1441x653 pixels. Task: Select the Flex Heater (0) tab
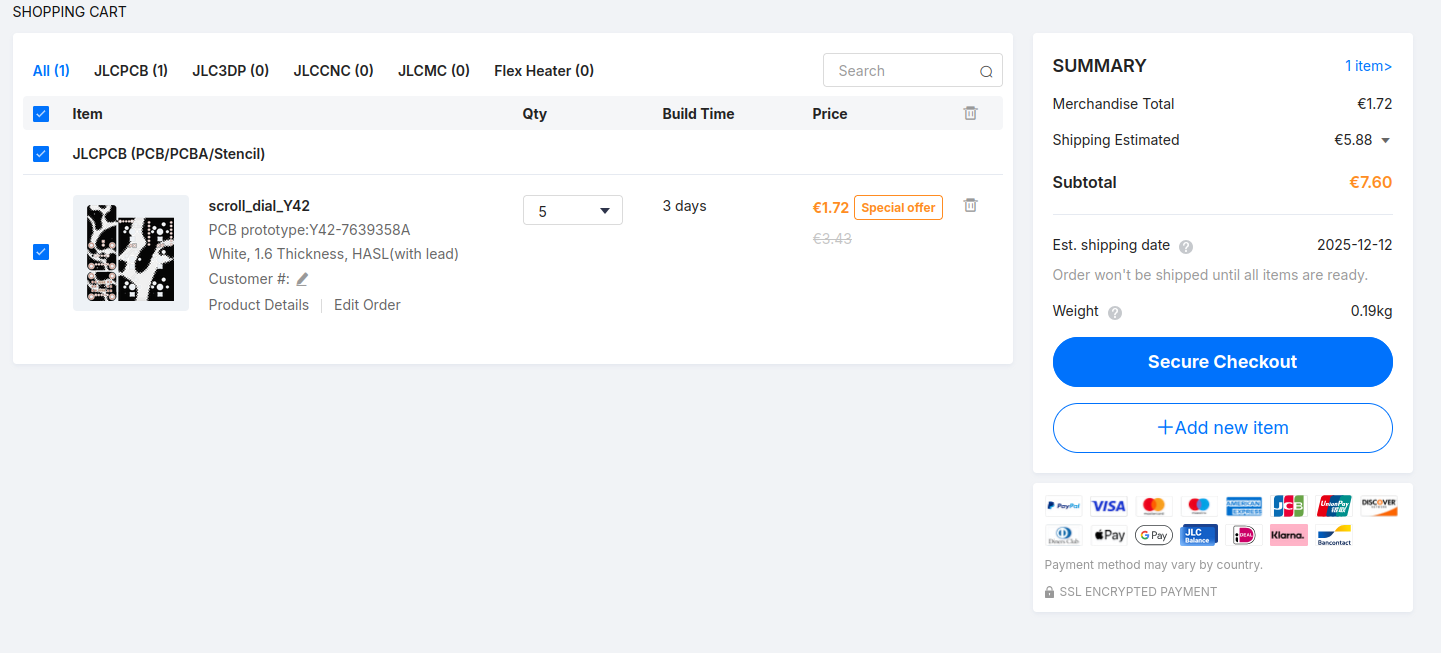(543, 71)
